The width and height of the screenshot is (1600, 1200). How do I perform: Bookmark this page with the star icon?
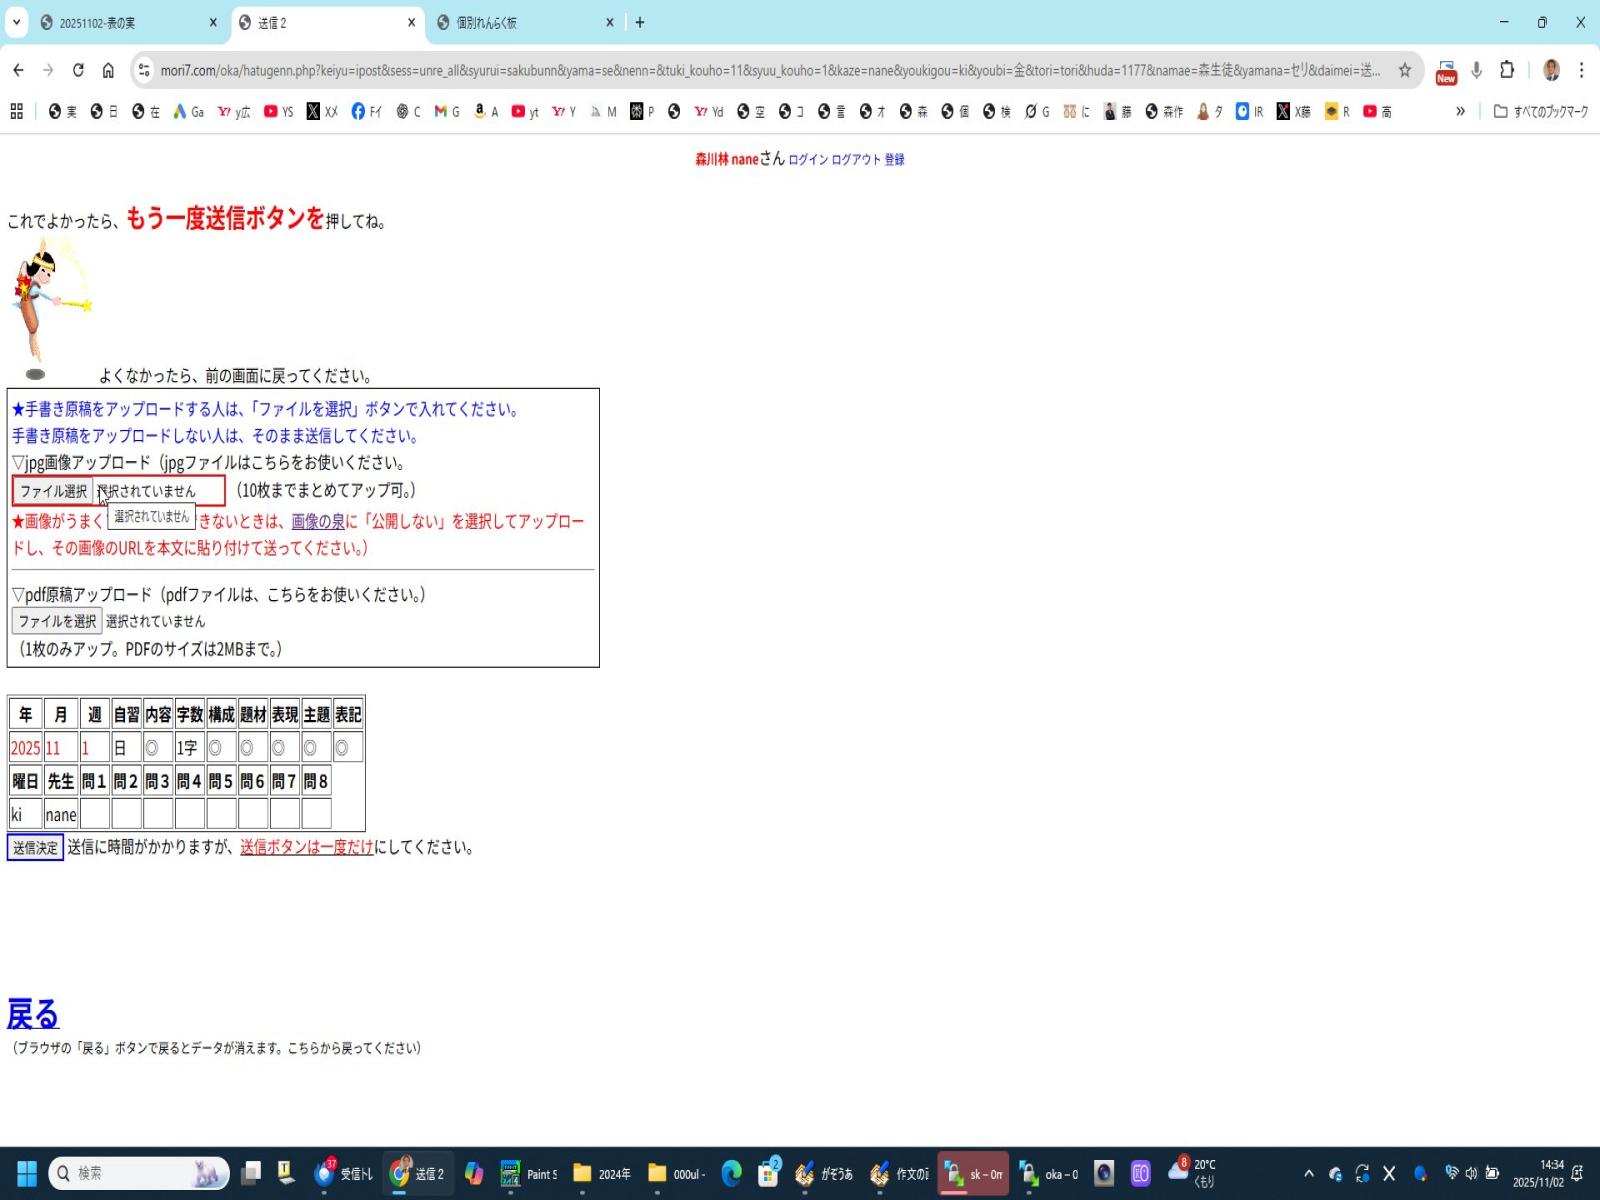tap(1404, 70)
